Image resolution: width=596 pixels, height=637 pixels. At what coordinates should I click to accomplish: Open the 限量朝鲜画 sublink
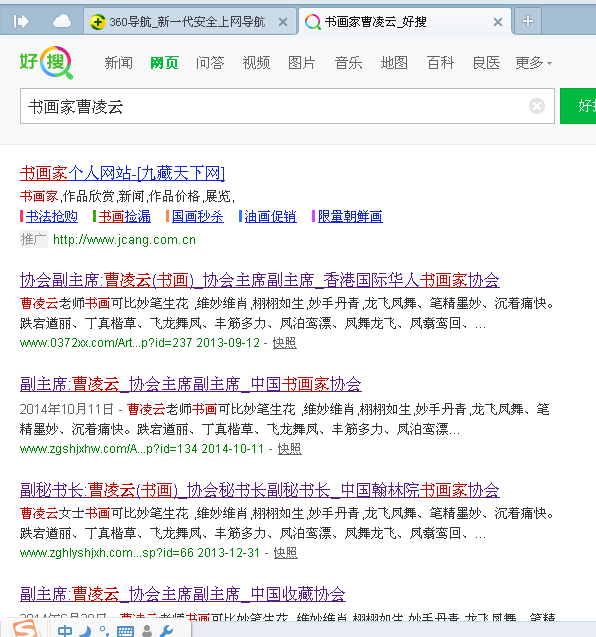[350, 216]
